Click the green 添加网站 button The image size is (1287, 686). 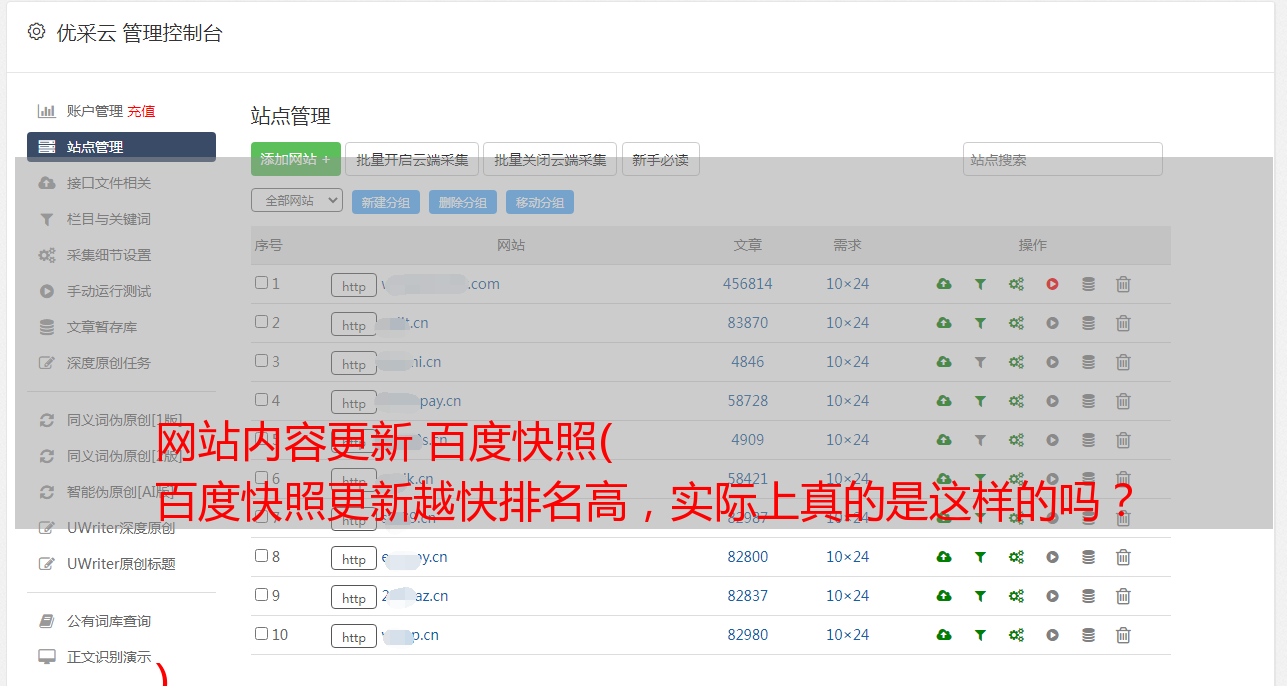tap(295, 159)
